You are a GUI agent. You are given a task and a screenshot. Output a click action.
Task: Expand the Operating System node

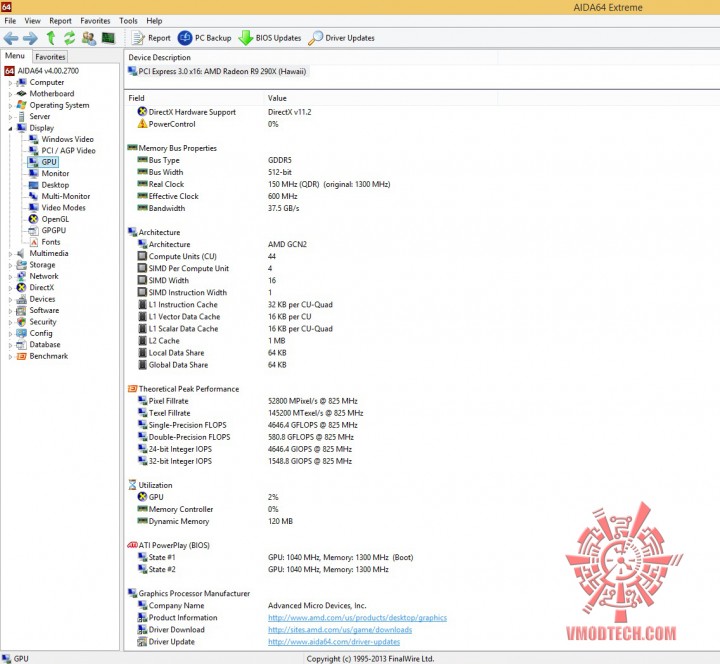10,106
